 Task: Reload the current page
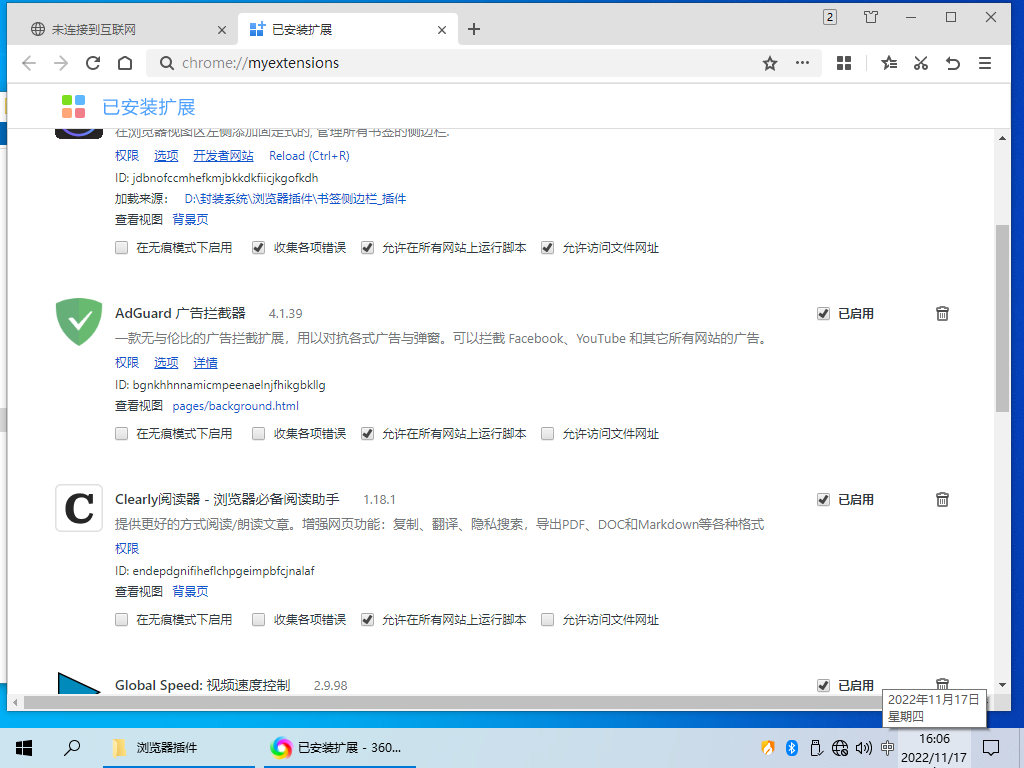coord(93,63)
